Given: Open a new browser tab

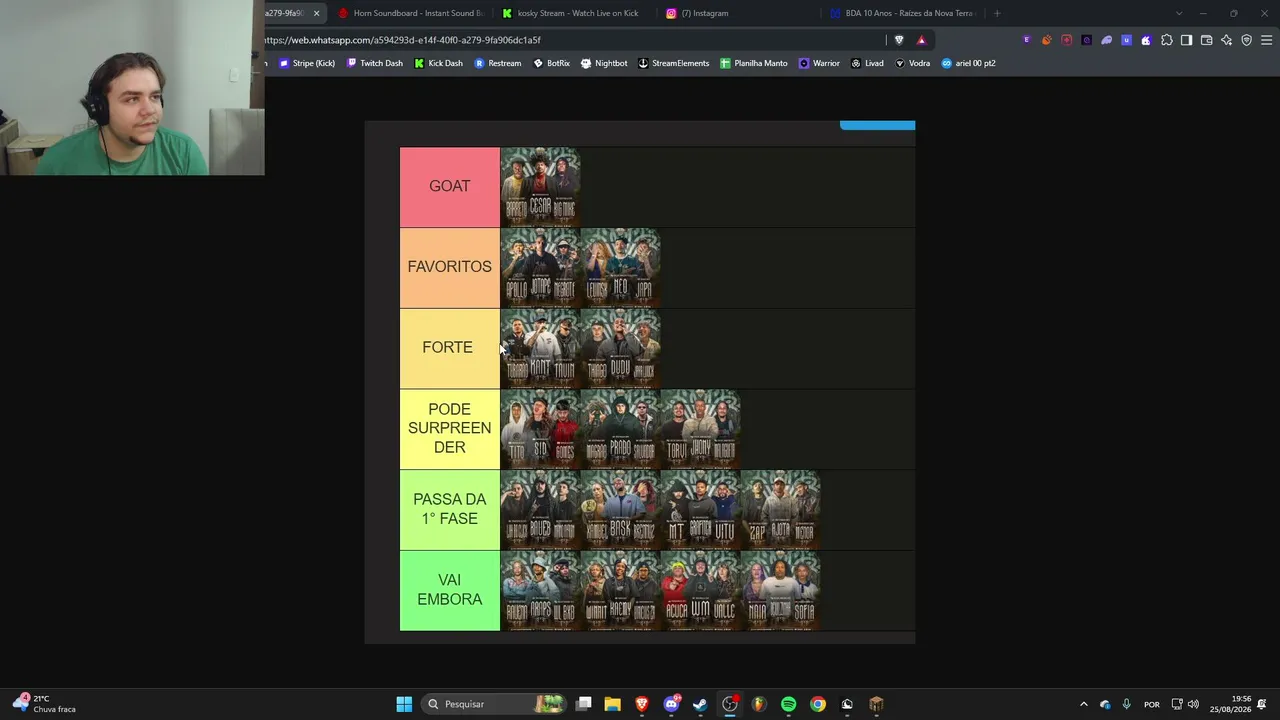Looking at the screenshot, I should tap(997, 13).
